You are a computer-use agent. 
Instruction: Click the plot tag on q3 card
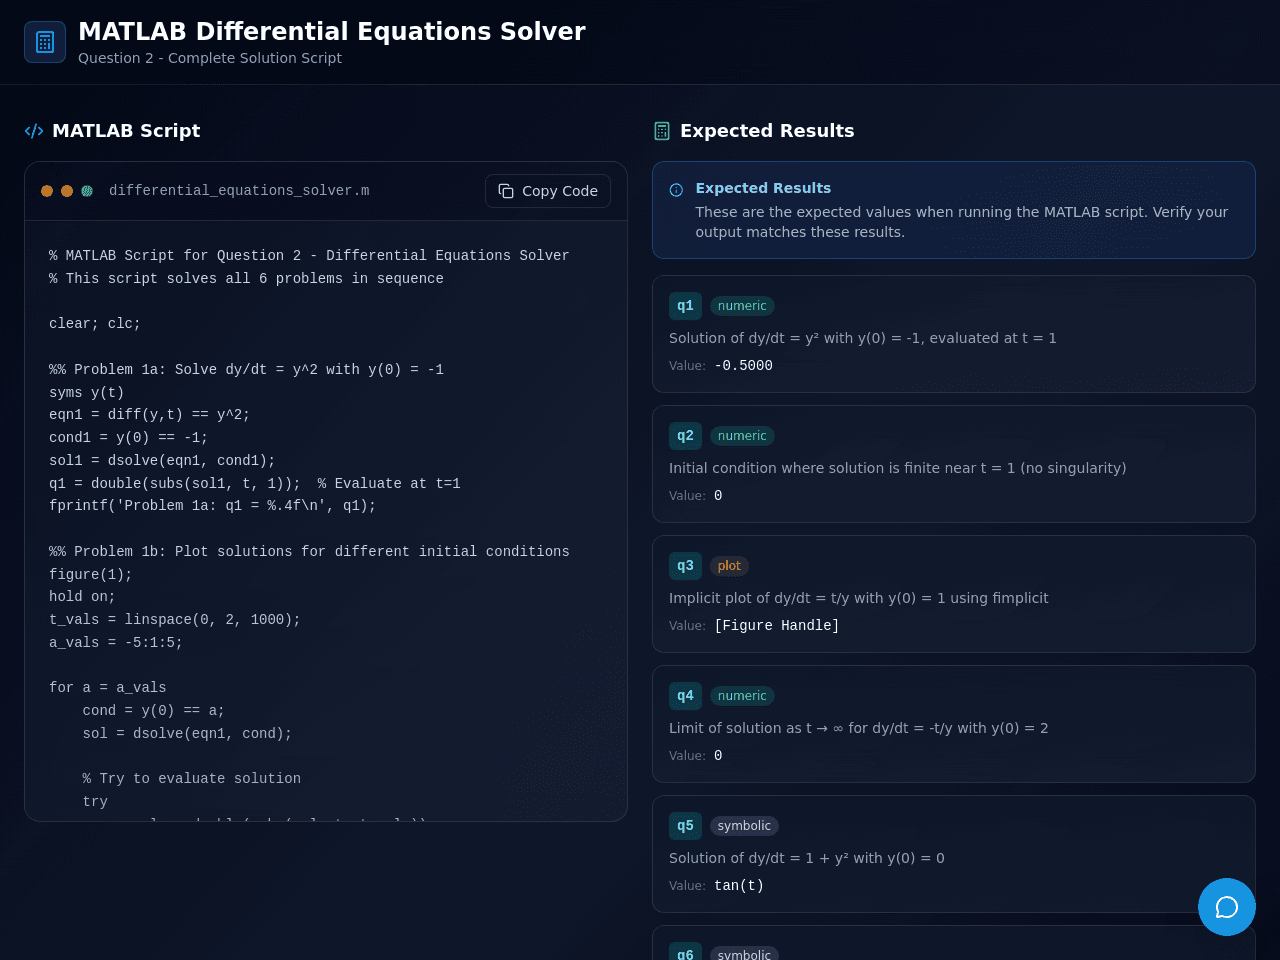click(x=729, y=566)
